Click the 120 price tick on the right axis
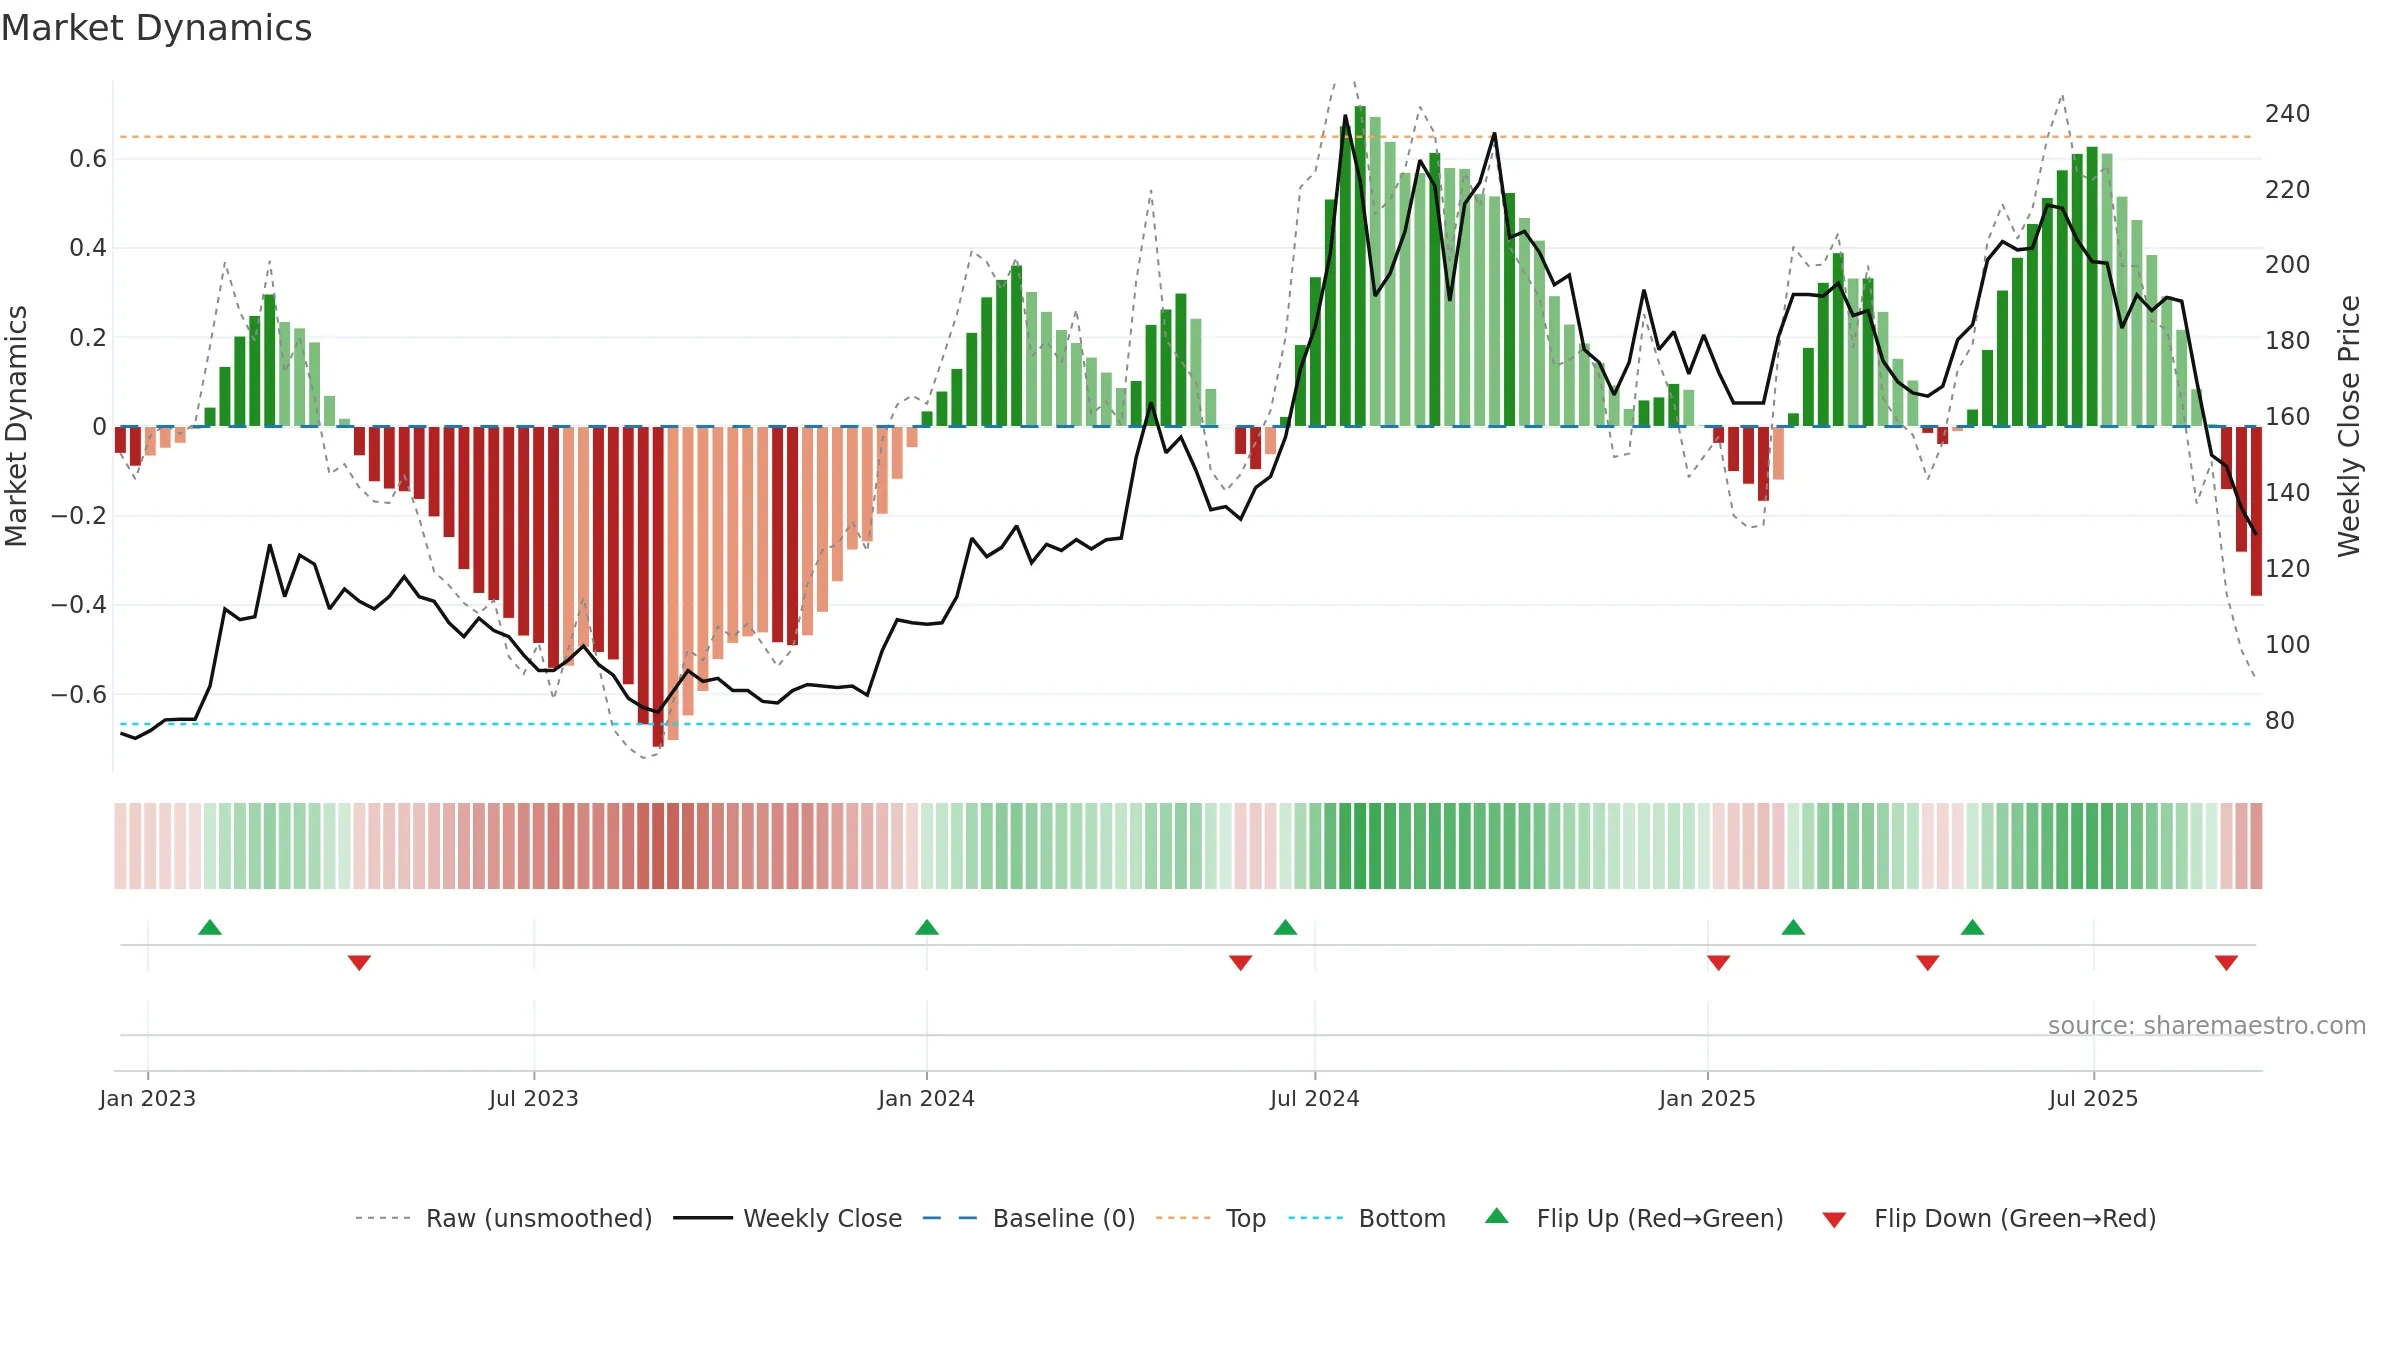 (x=2288, y=569)
